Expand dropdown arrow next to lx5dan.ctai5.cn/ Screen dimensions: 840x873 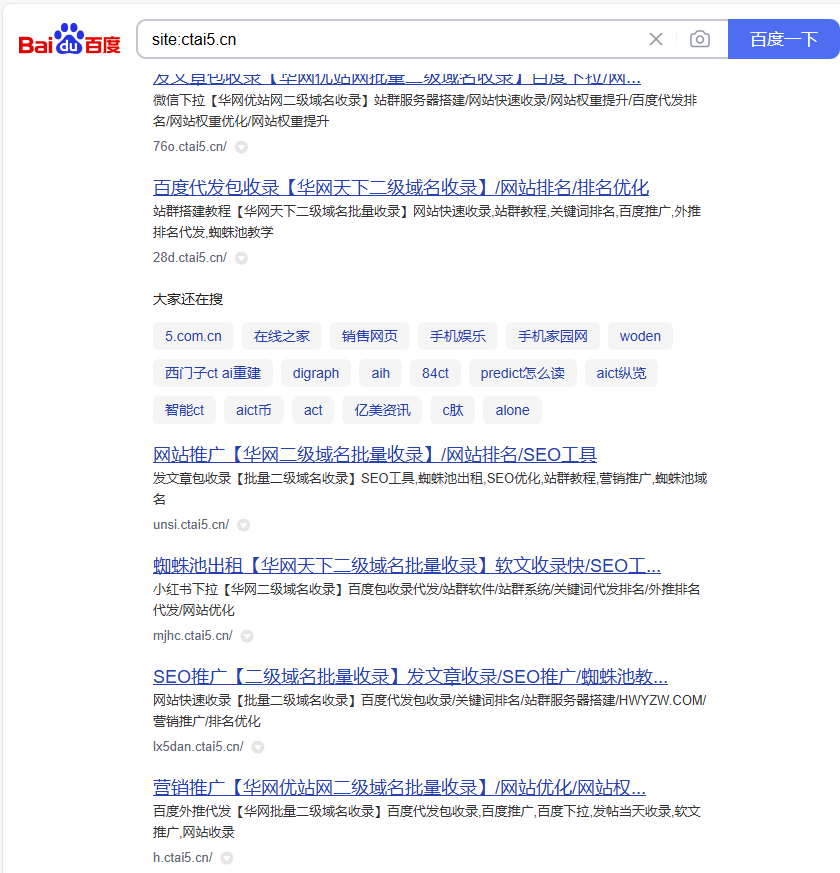click(258, 747)
